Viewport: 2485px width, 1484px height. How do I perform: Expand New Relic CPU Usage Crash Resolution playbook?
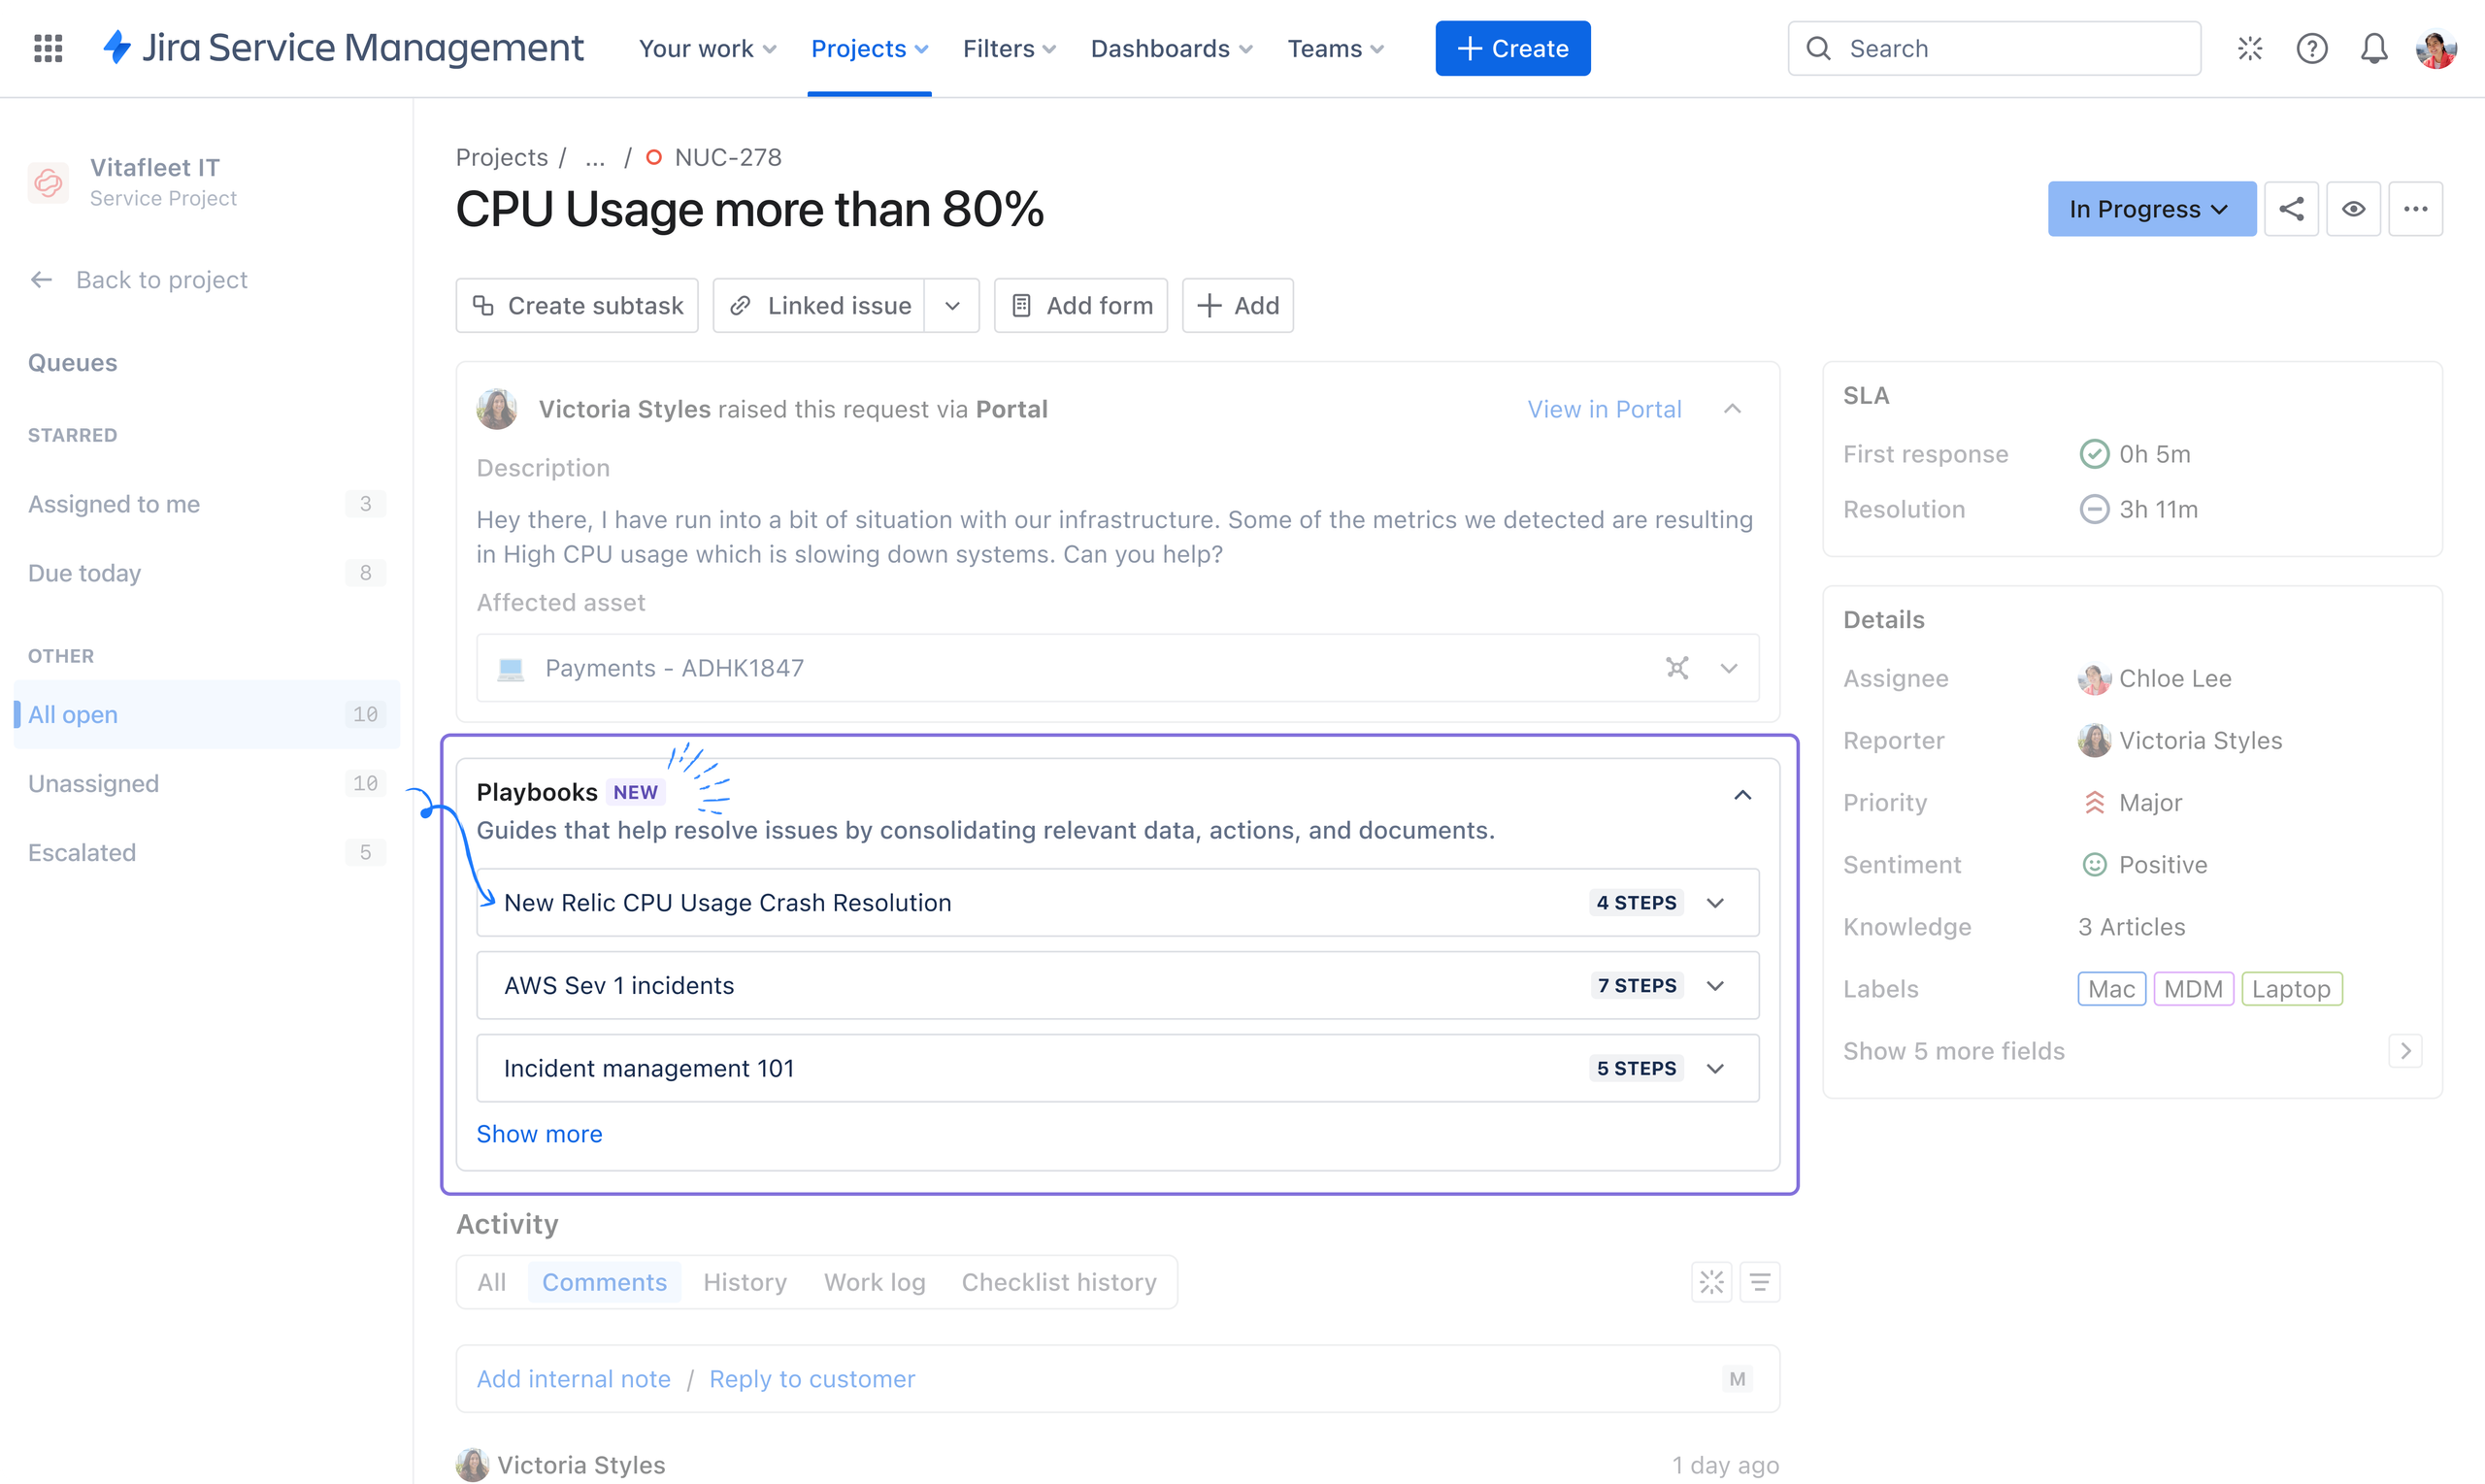[1715, 902]
